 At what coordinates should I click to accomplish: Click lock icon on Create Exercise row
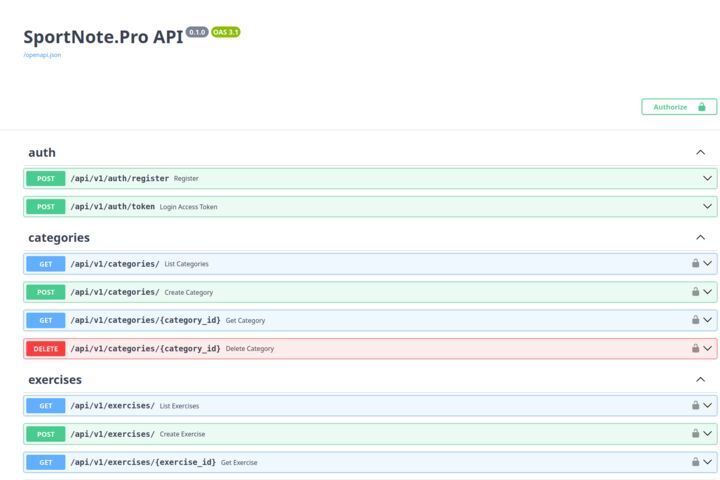click(x=695, y=434)
